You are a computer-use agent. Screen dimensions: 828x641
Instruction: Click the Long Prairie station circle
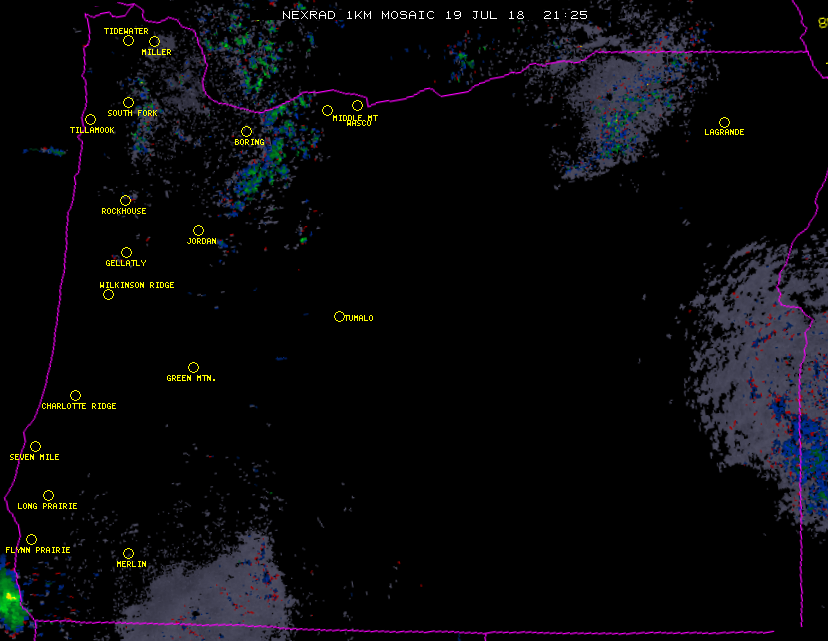click(x=48, y=496)
